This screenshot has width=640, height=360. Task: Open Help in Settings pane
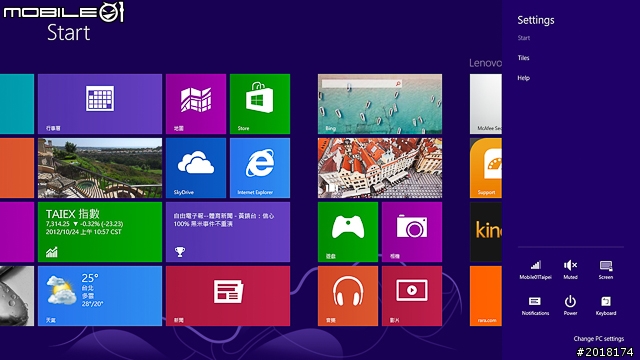coord(523,78)
